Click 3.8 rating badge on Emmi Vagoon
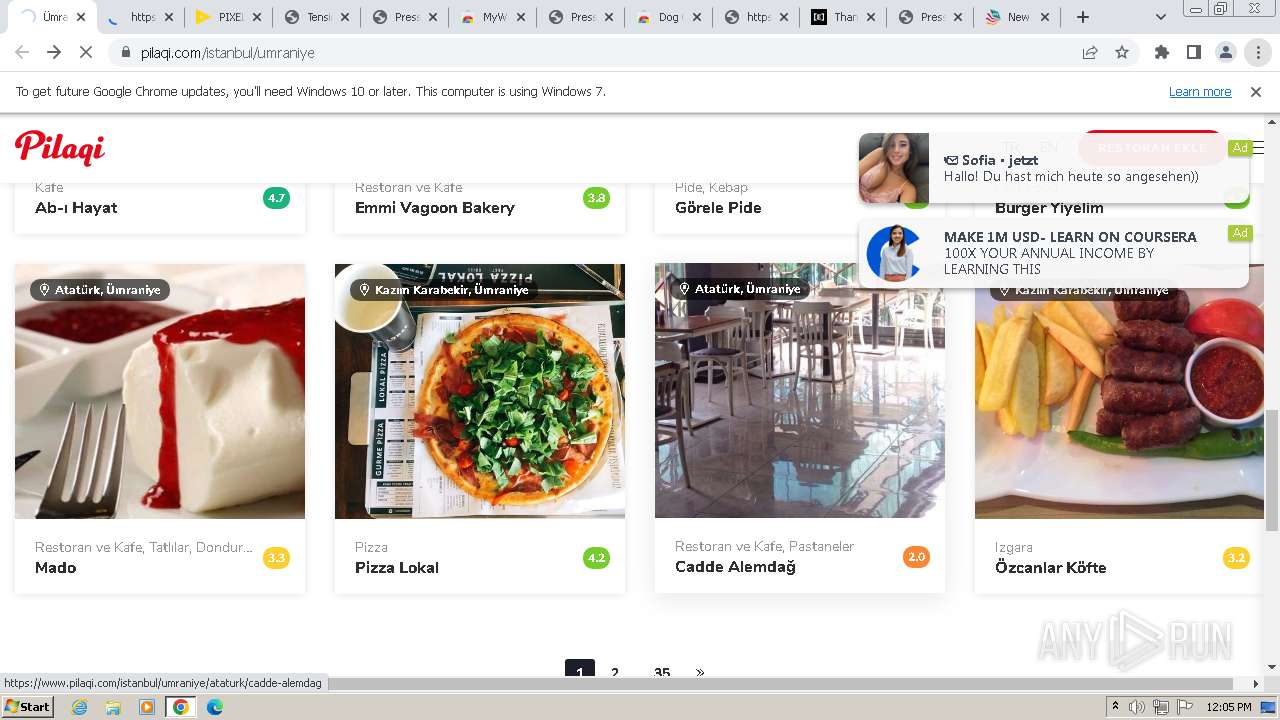 596,198
